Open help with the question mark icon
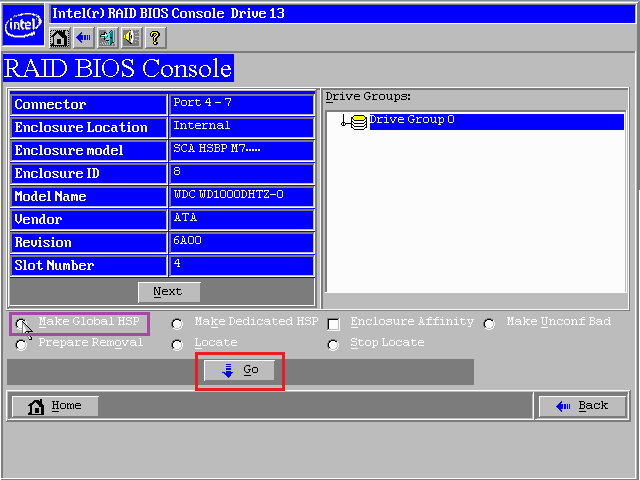 tap(156, 38)
